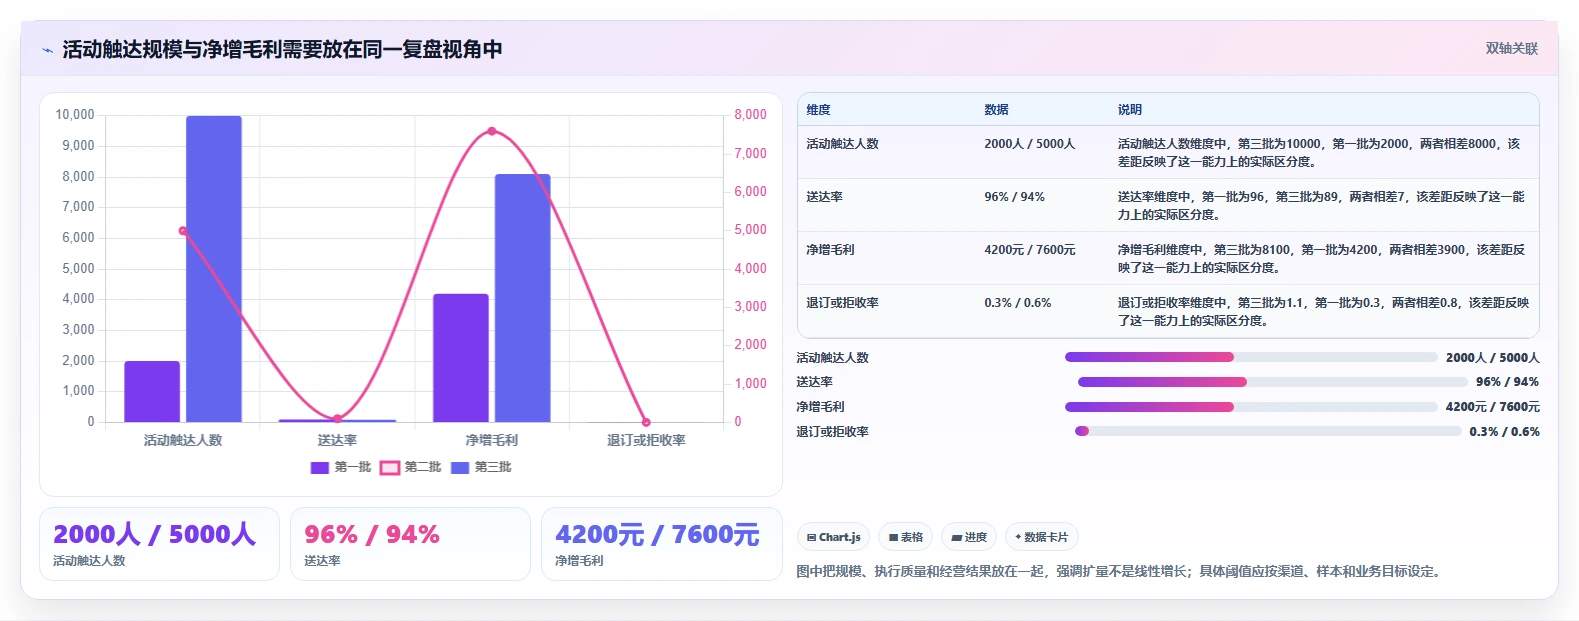Click the 第一批 bar for 活动触达人数

pos(152,391)
